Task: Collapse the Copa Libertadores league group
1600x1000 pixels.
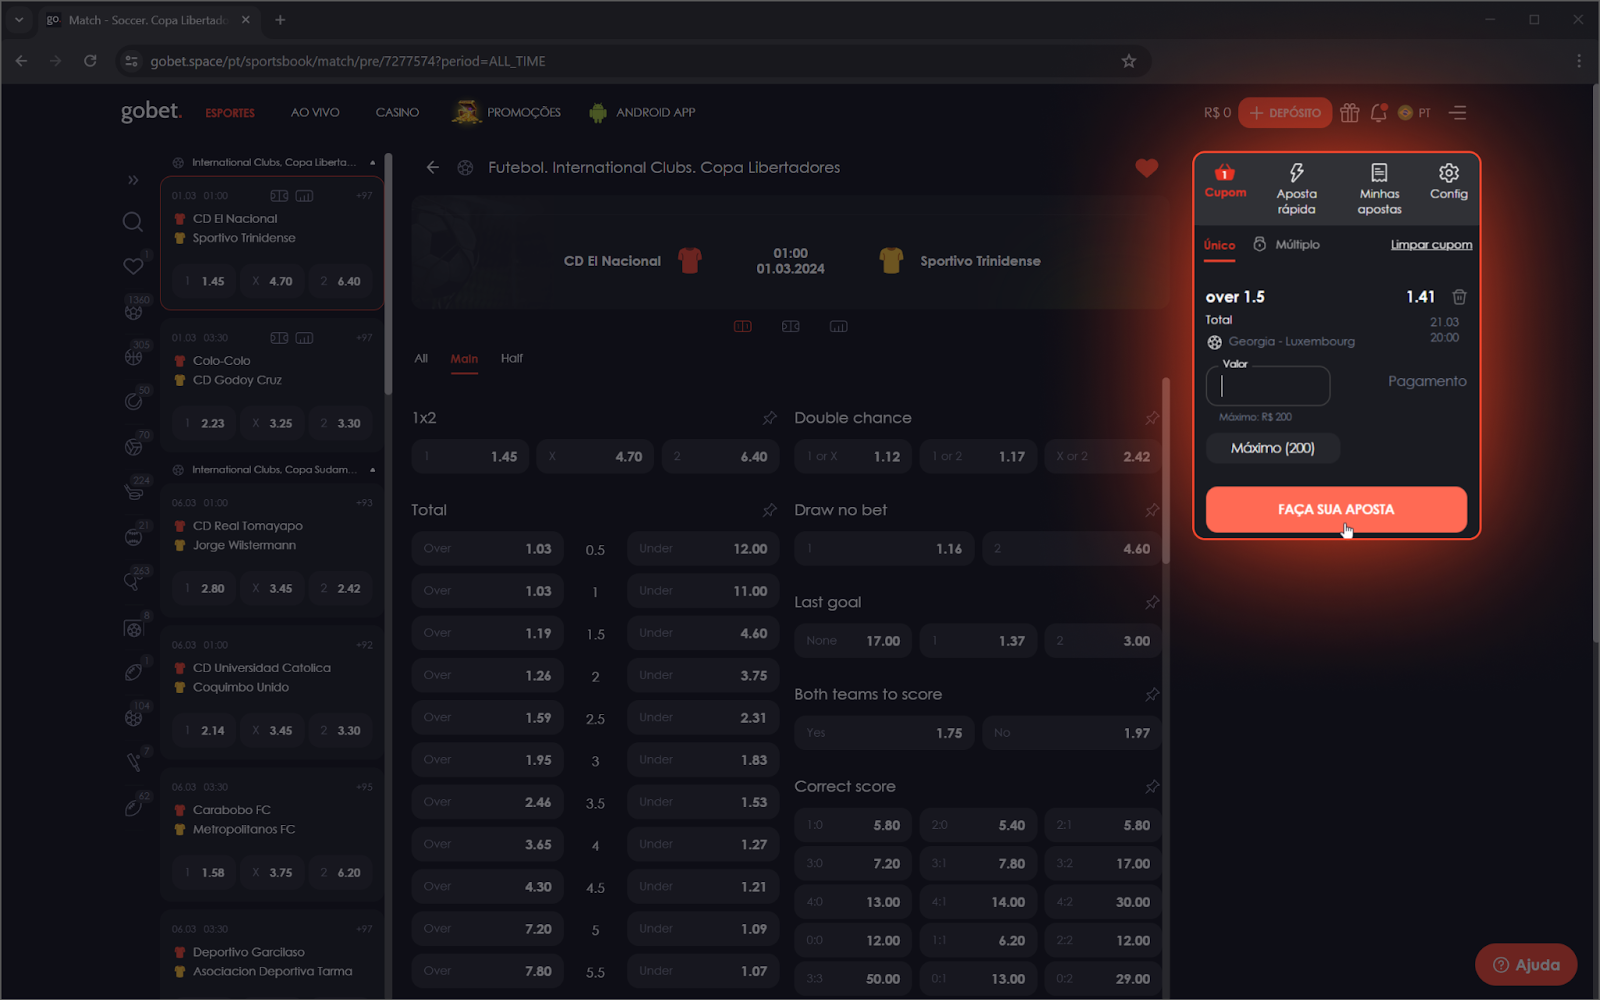Action: point(373,162)
